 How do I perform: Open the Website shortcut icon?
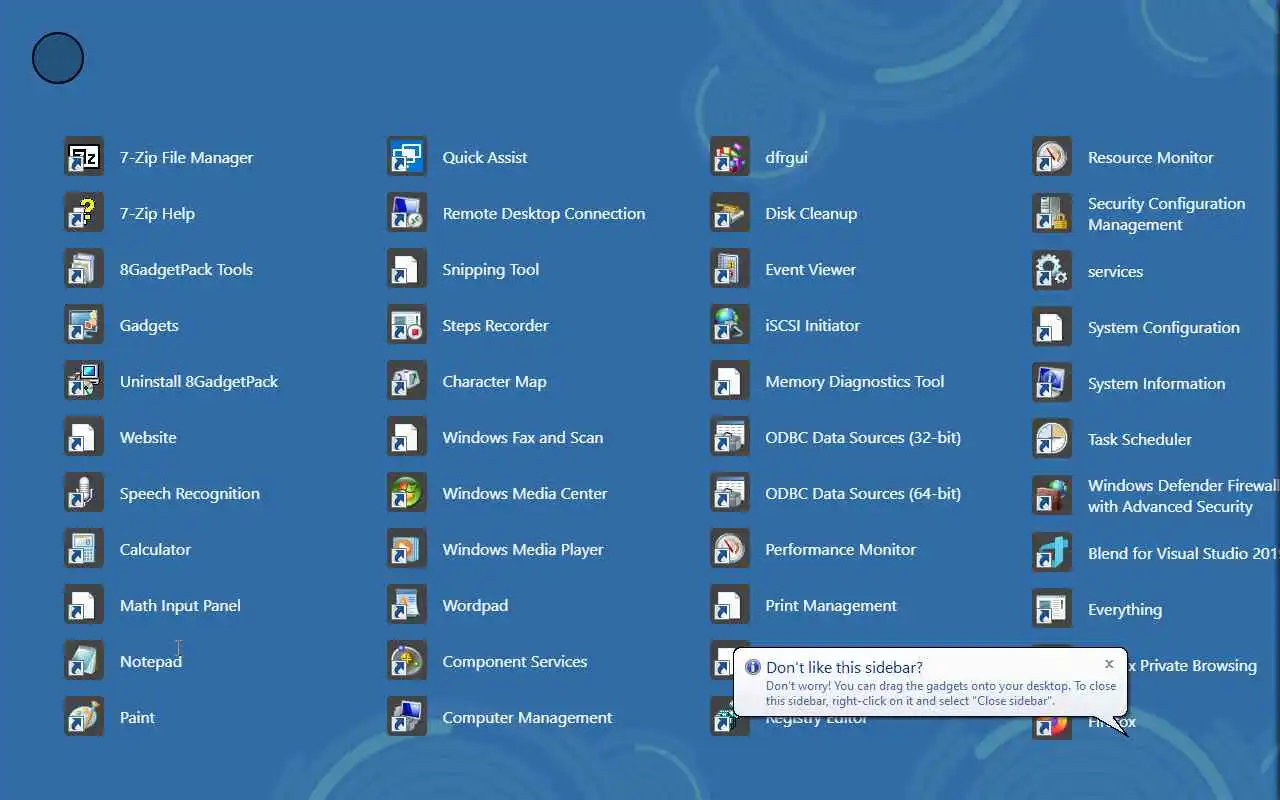coord(84,437)
